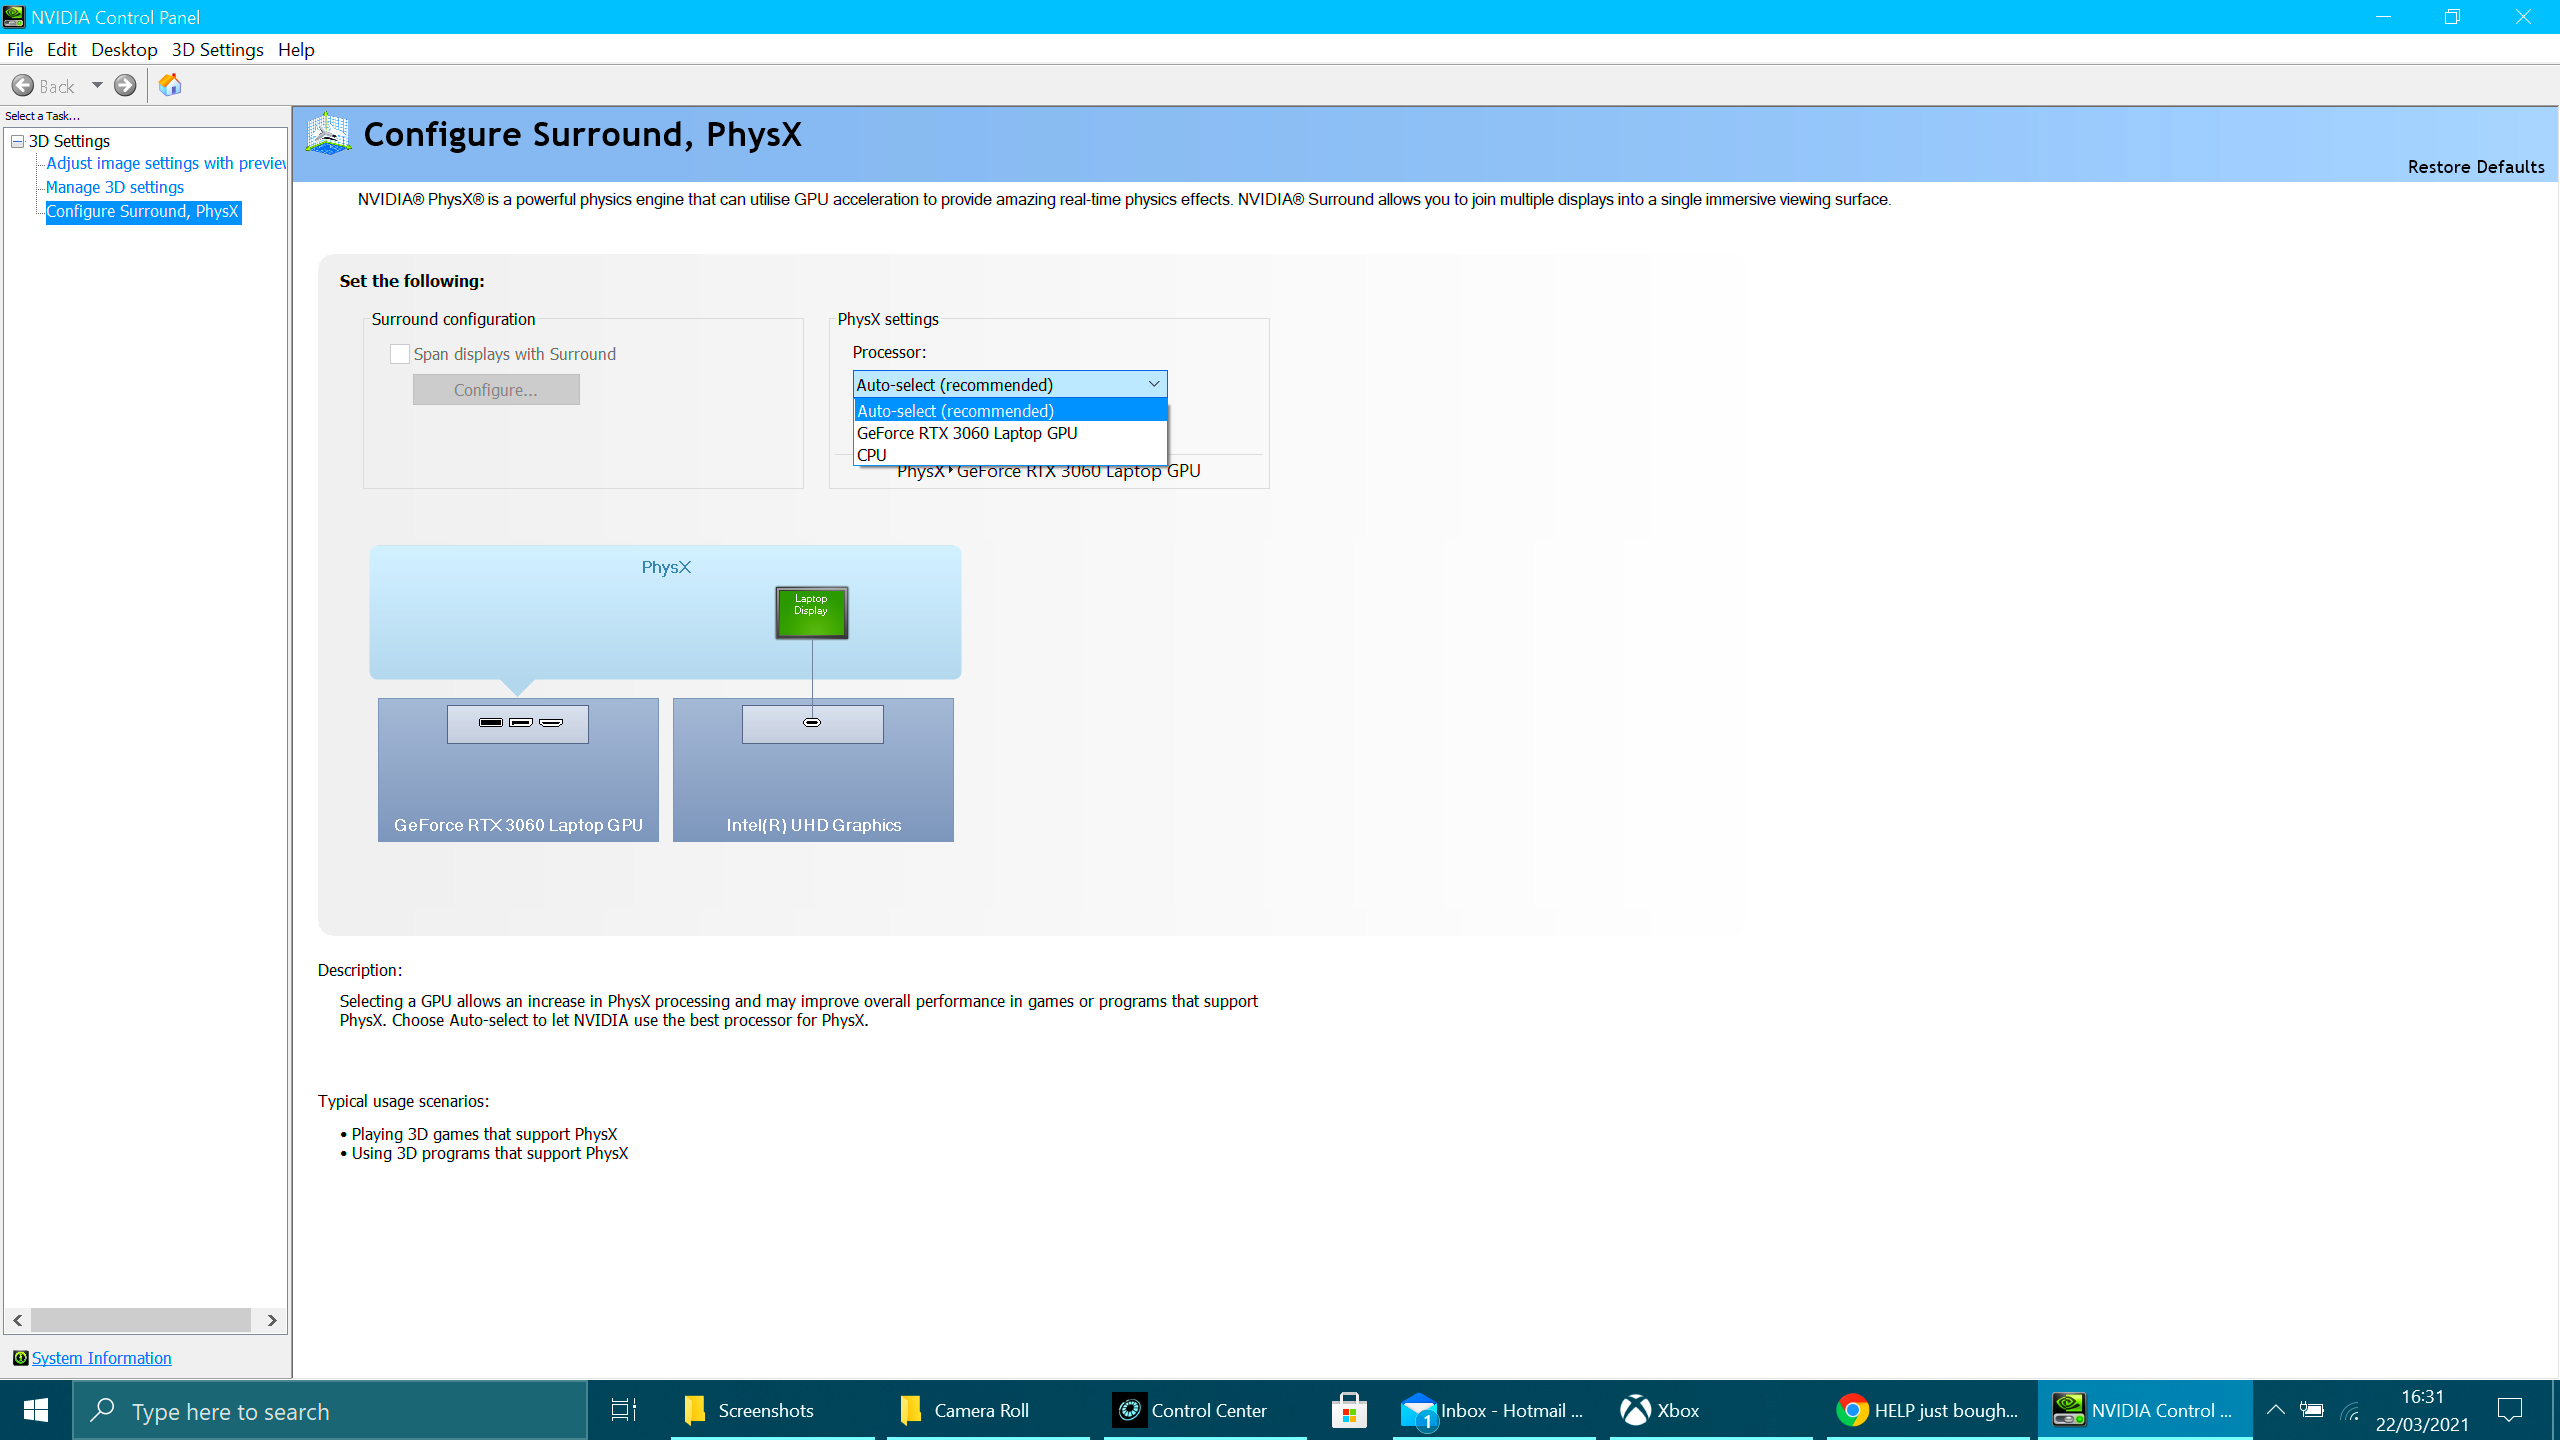Open System Information link
This screenshot has width=2560, height=1440.
click(x=102, y=1358)
